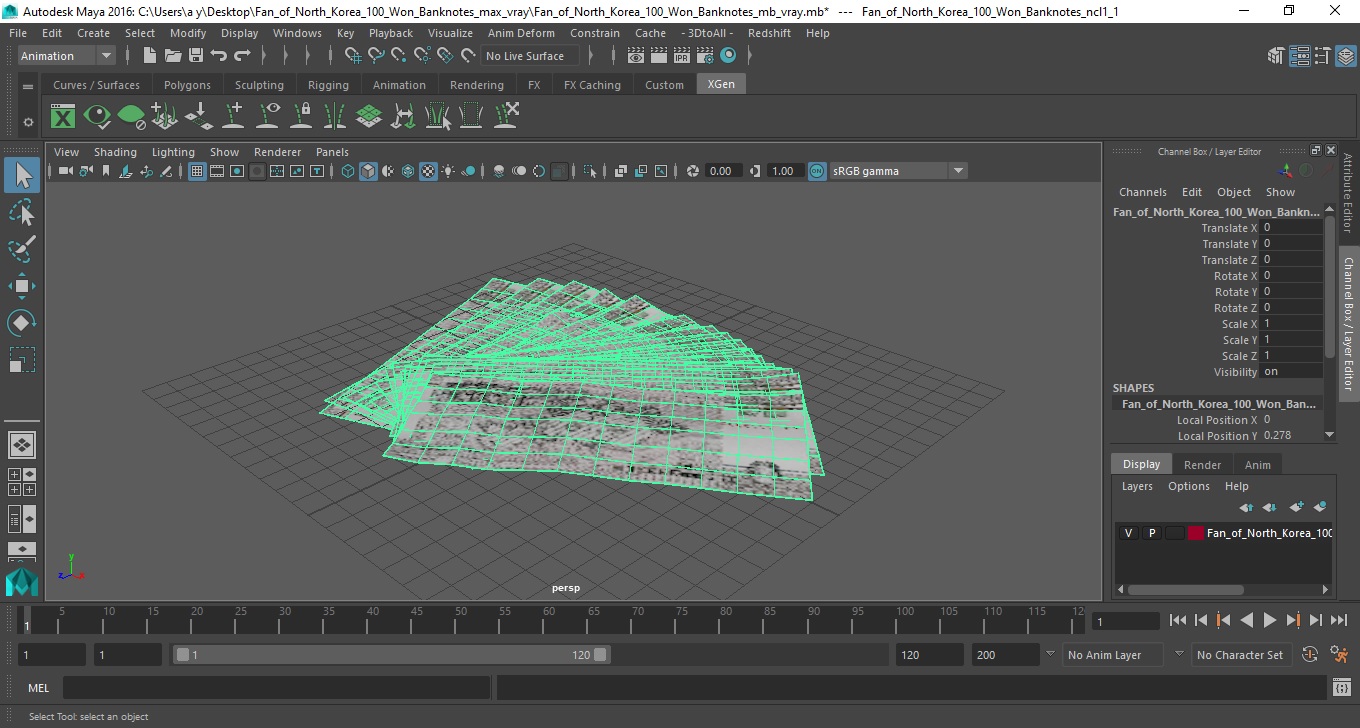
Task: Switch to the FX Caching shelf tab
Action: [592, 85]
